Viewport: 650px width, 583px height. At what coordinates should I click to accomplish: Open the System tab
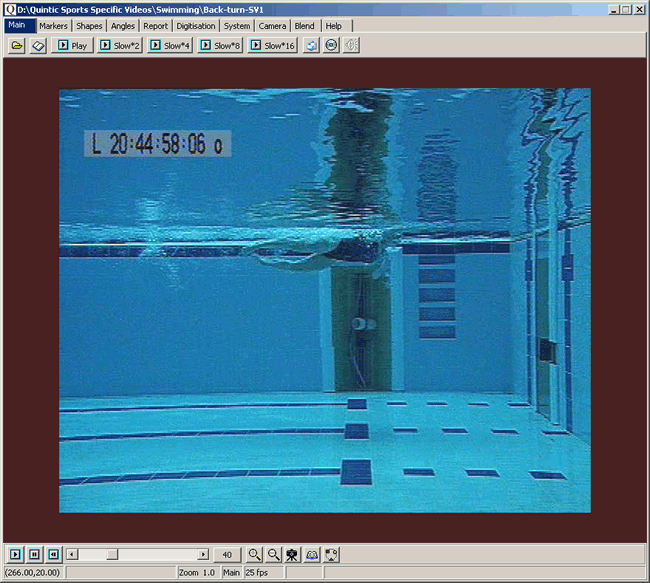pyautogui.click(x=237, y=26)
